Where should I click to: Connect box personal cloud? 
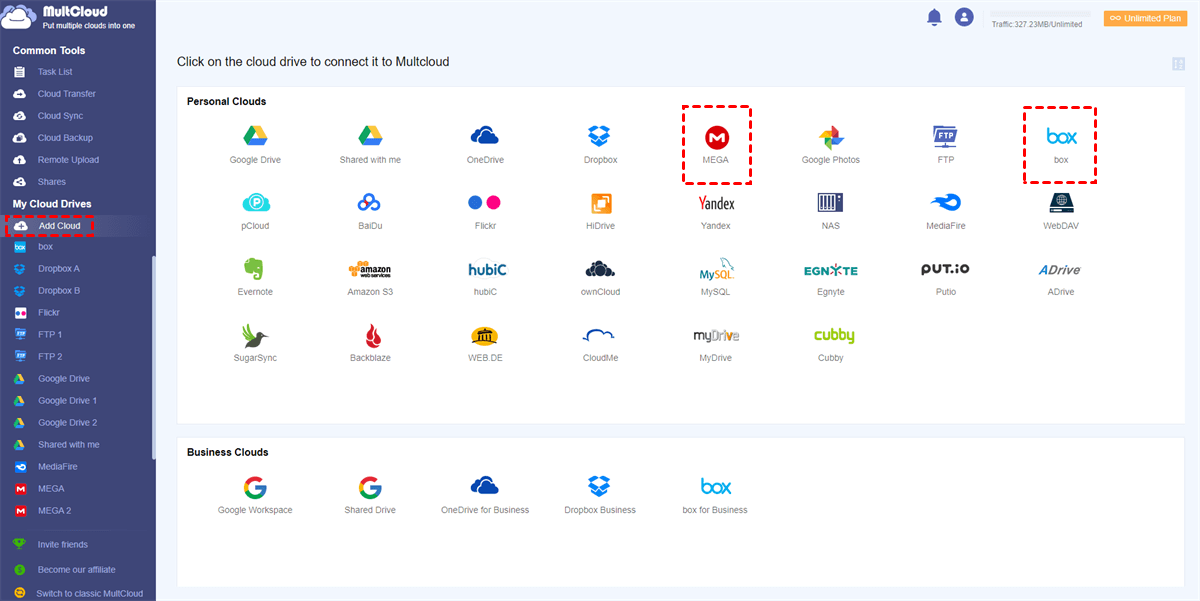[1061, 145]
